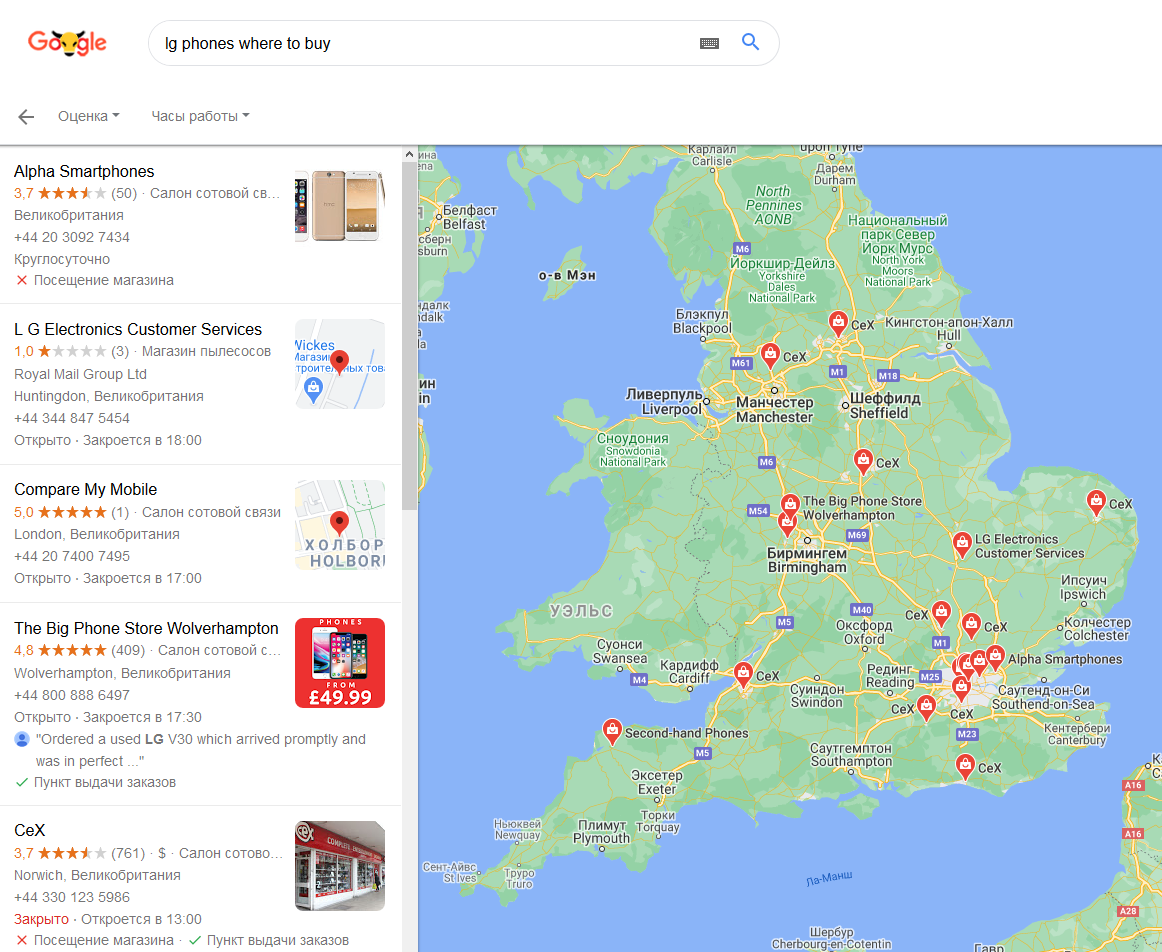Viewport: 1162px width, 952px height.
Task: Click phone number +44 344 847 5454
Action: [72, 418]
